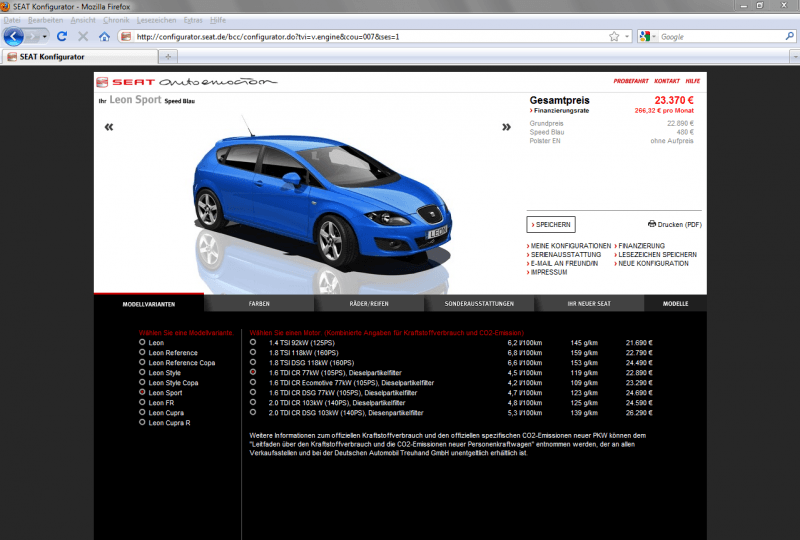Click the stop loading X icon
Image resolution: width=800 pixels, height=540 pixels.
click(83, 36)
